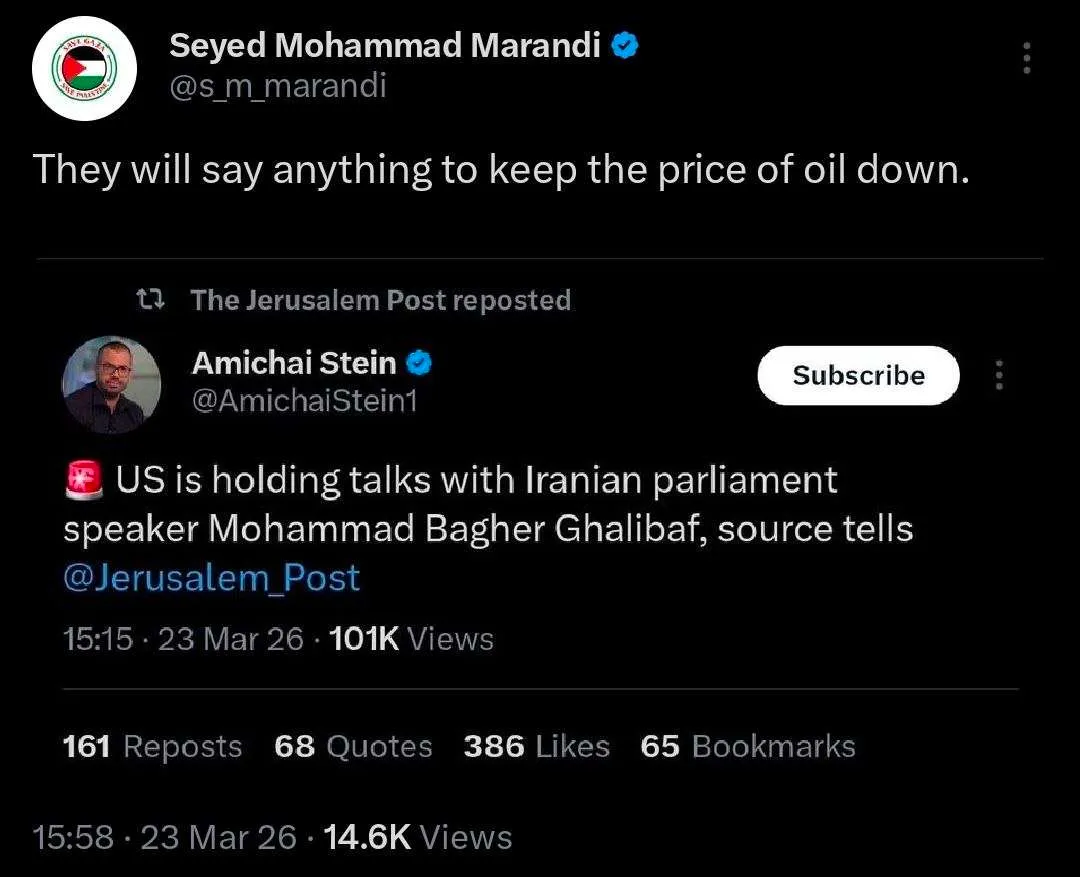Click Amichai Stein's verified checkmark
Viewport: 1080px width, 877px height.
tap(419, 364)
